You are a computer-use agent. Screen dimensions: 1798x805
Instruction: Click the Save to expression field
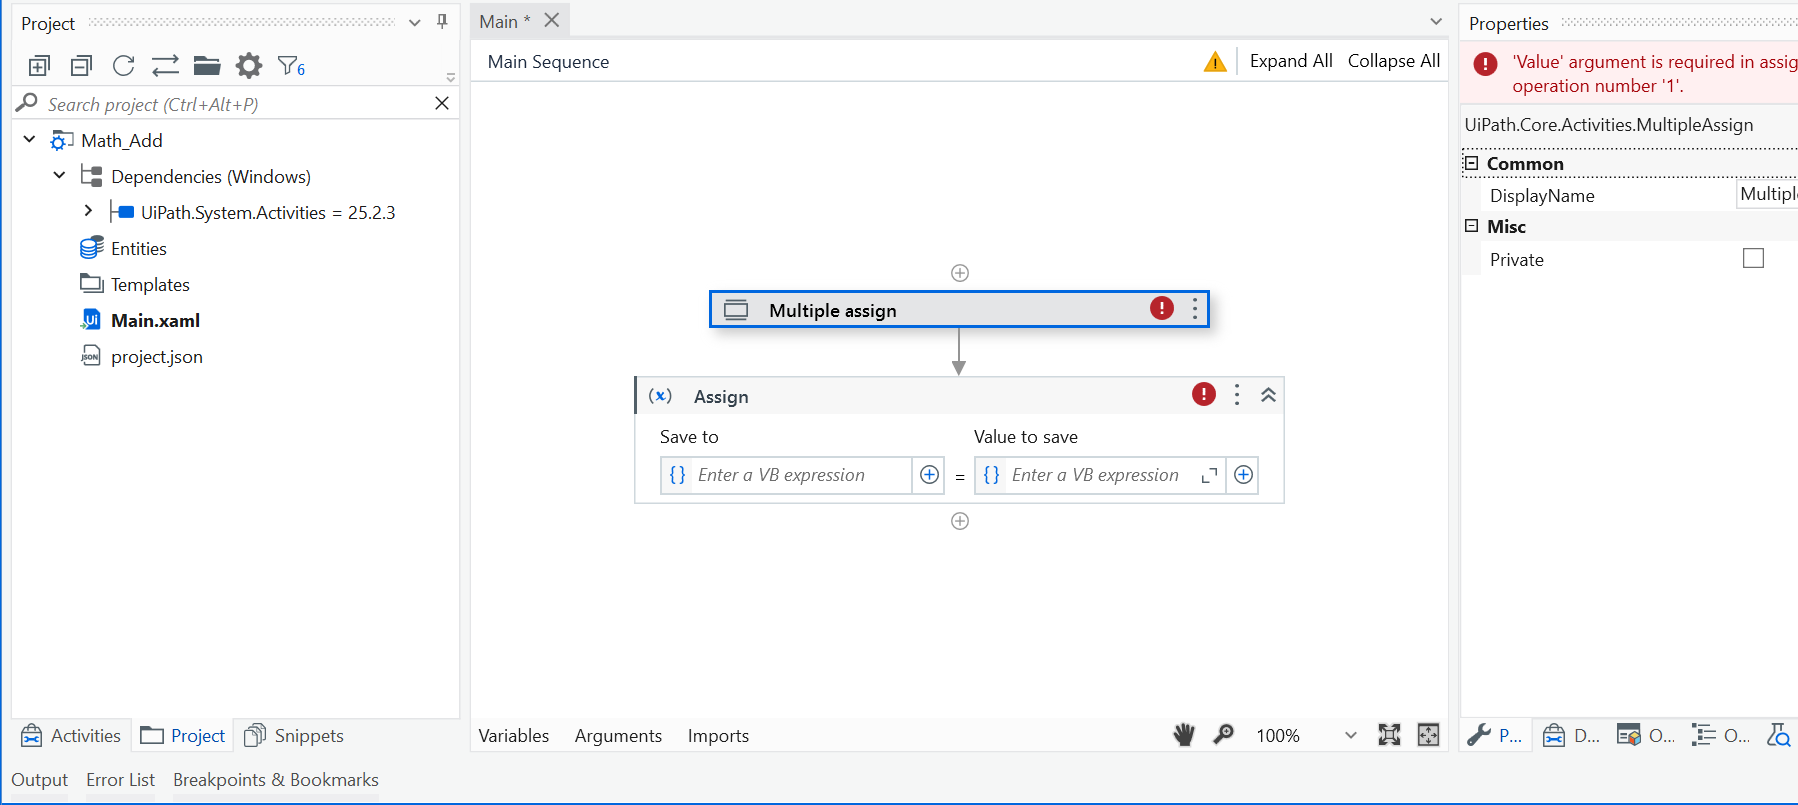(x=786, y=475)
